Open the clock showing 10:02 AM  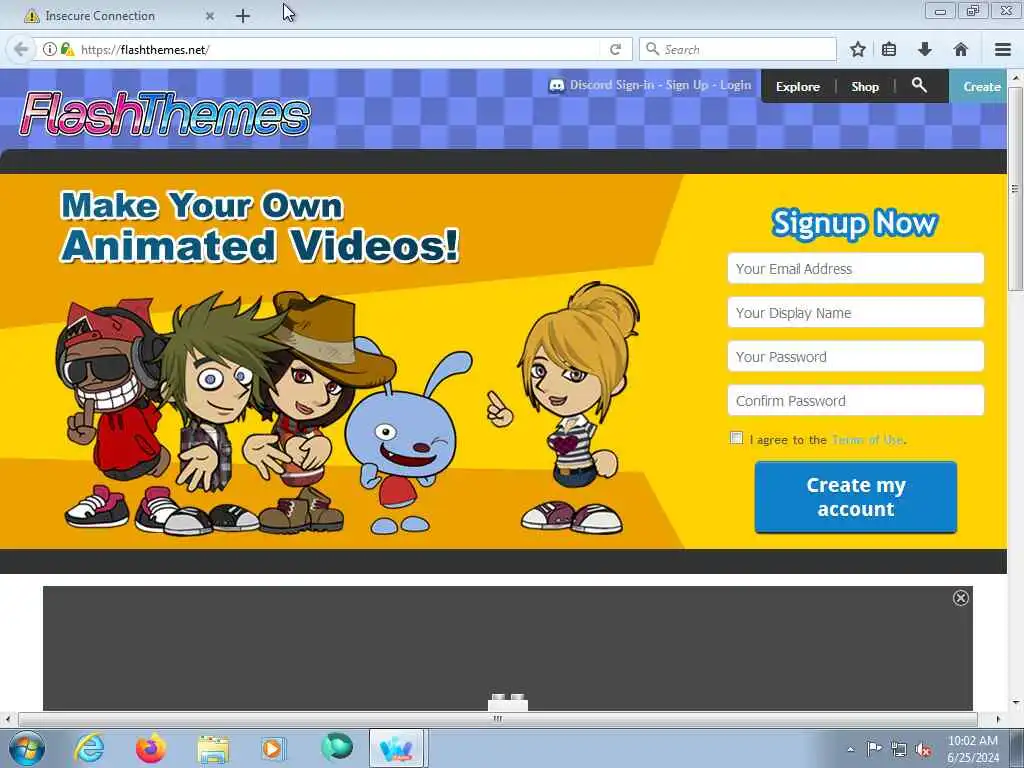pyautogui.click(x=972, y=749)
